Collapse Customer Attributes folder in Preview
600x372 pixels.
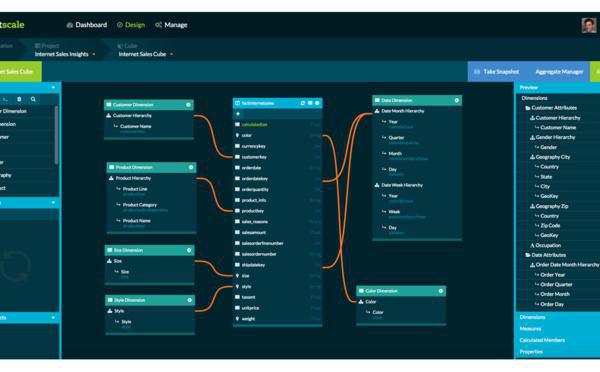pos(528,108)
